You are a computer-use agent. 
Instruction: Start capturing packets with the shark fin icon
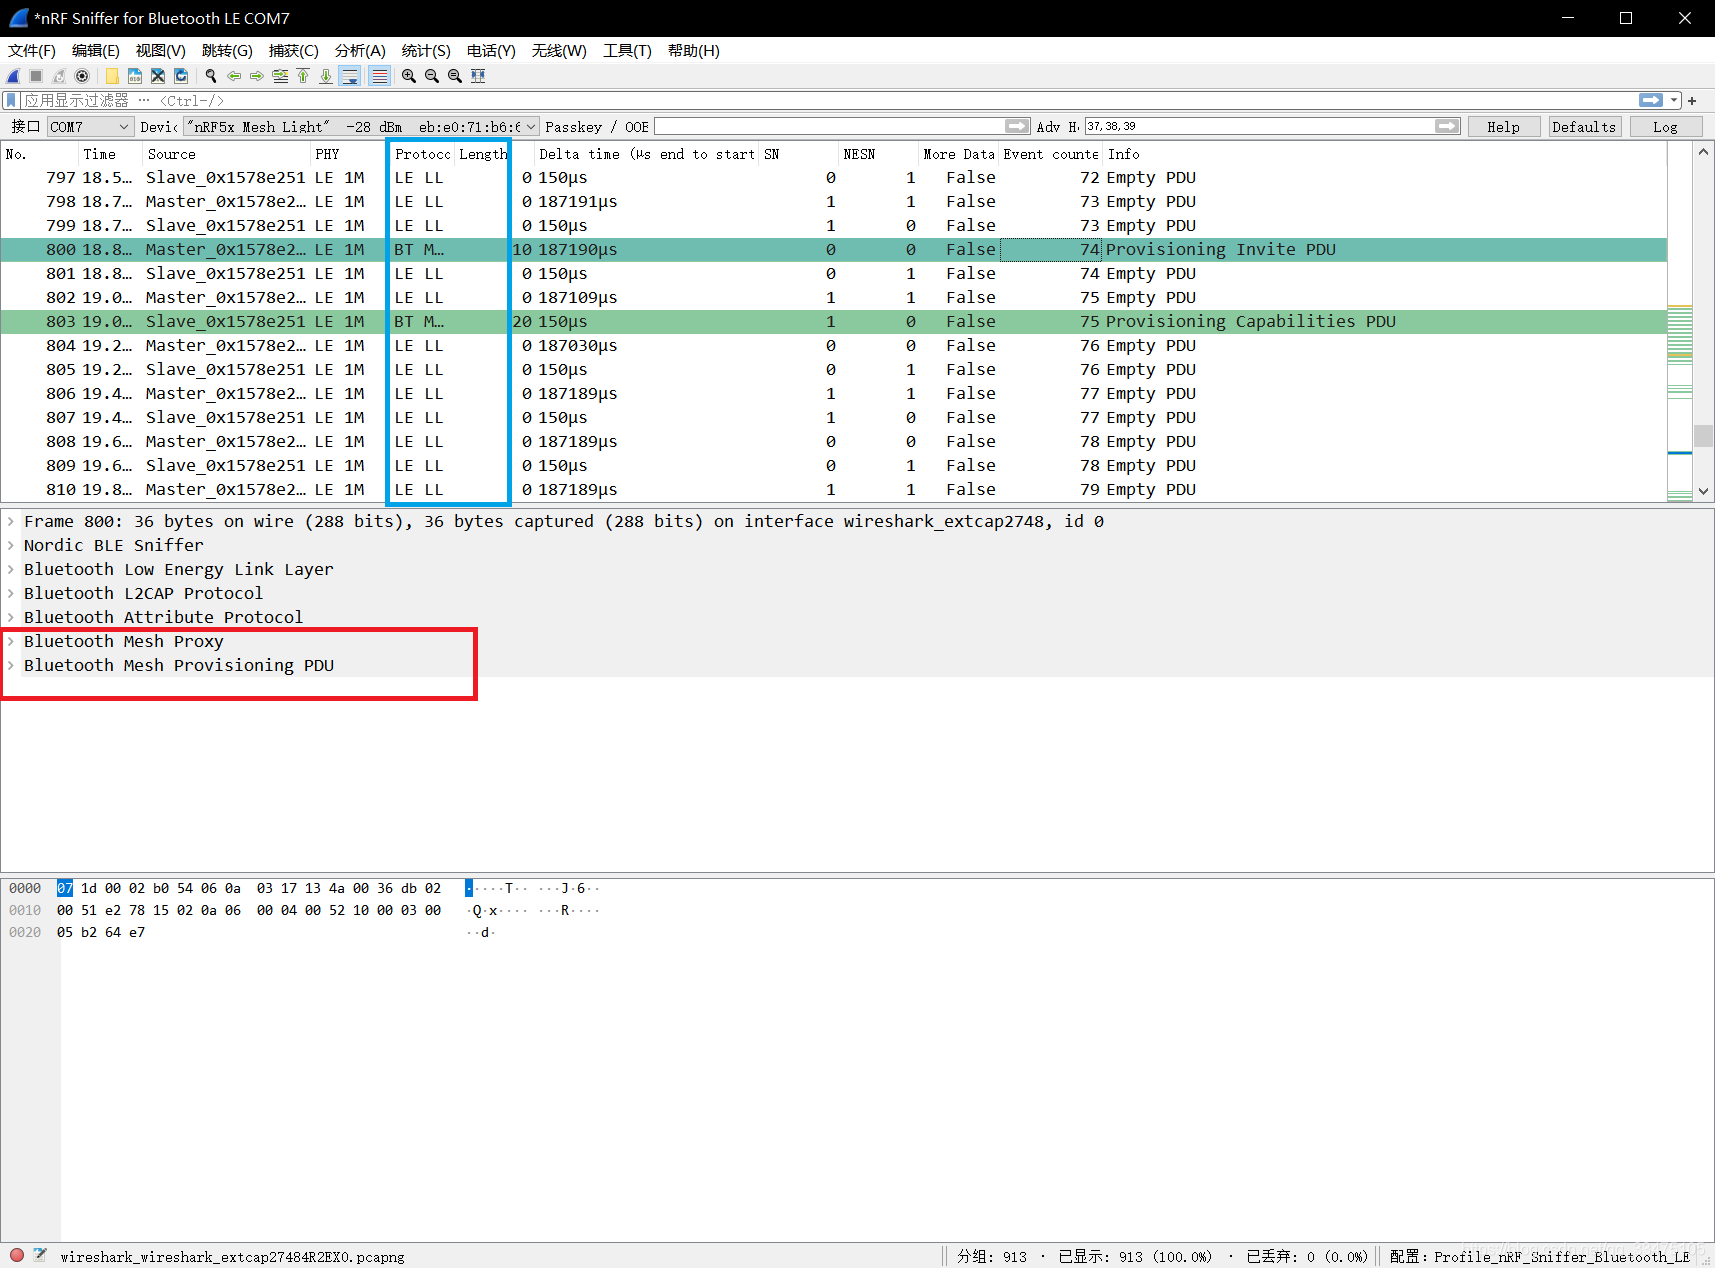click(x=14, y=76)
